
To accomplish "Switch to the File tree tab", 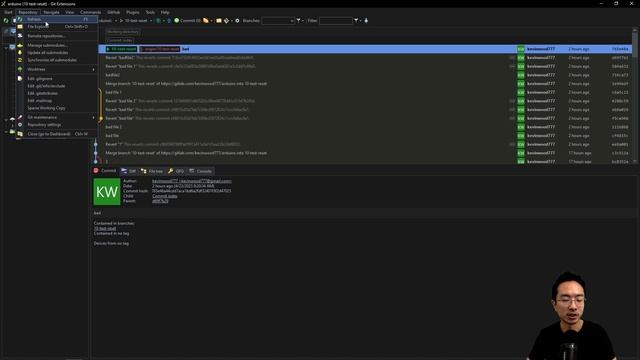I will coord(152,171).
